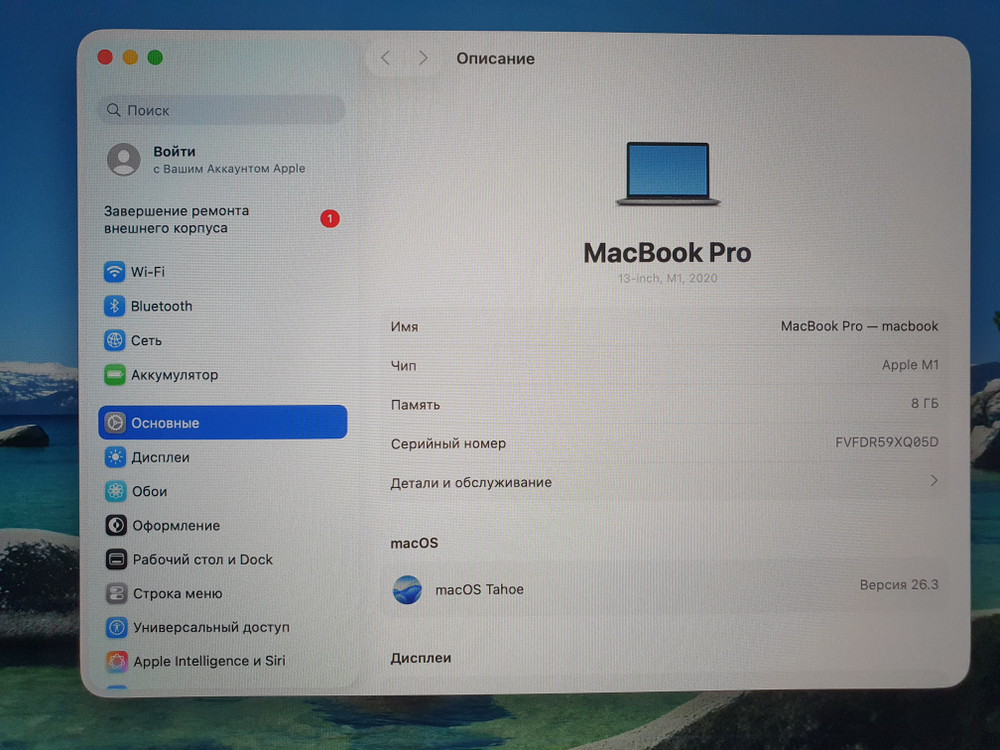Click the user avatar icon beside Войти
The image size is (1000, 750).
click(124, 159)
